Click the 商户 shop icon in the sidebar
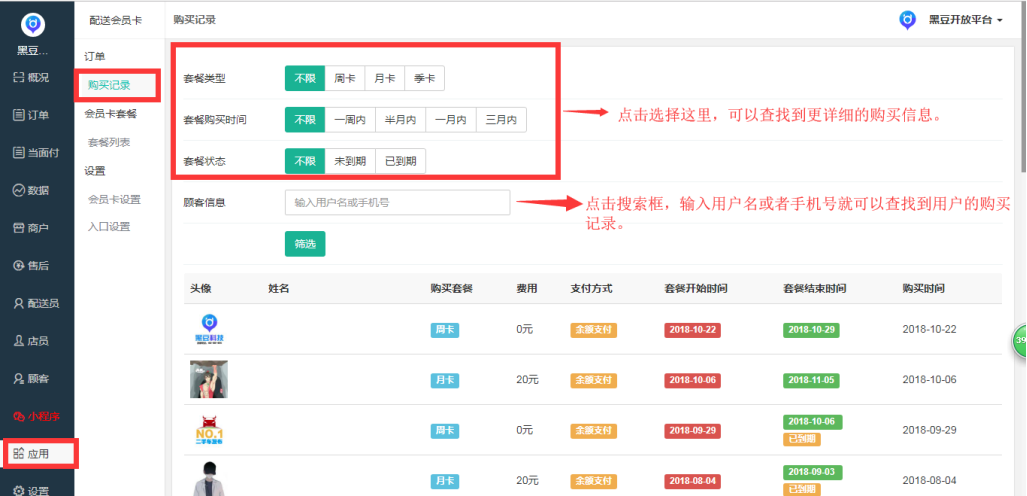The image size is (1027, 496). click(18, 228)
